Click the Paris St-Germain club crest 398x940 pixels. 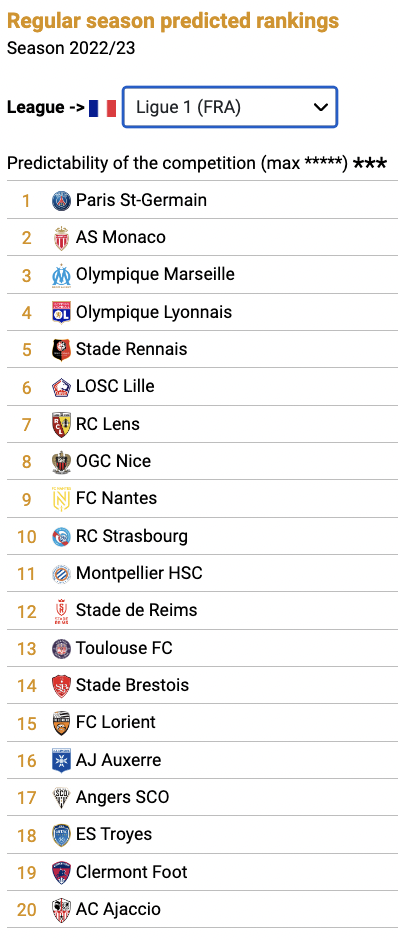61,200
